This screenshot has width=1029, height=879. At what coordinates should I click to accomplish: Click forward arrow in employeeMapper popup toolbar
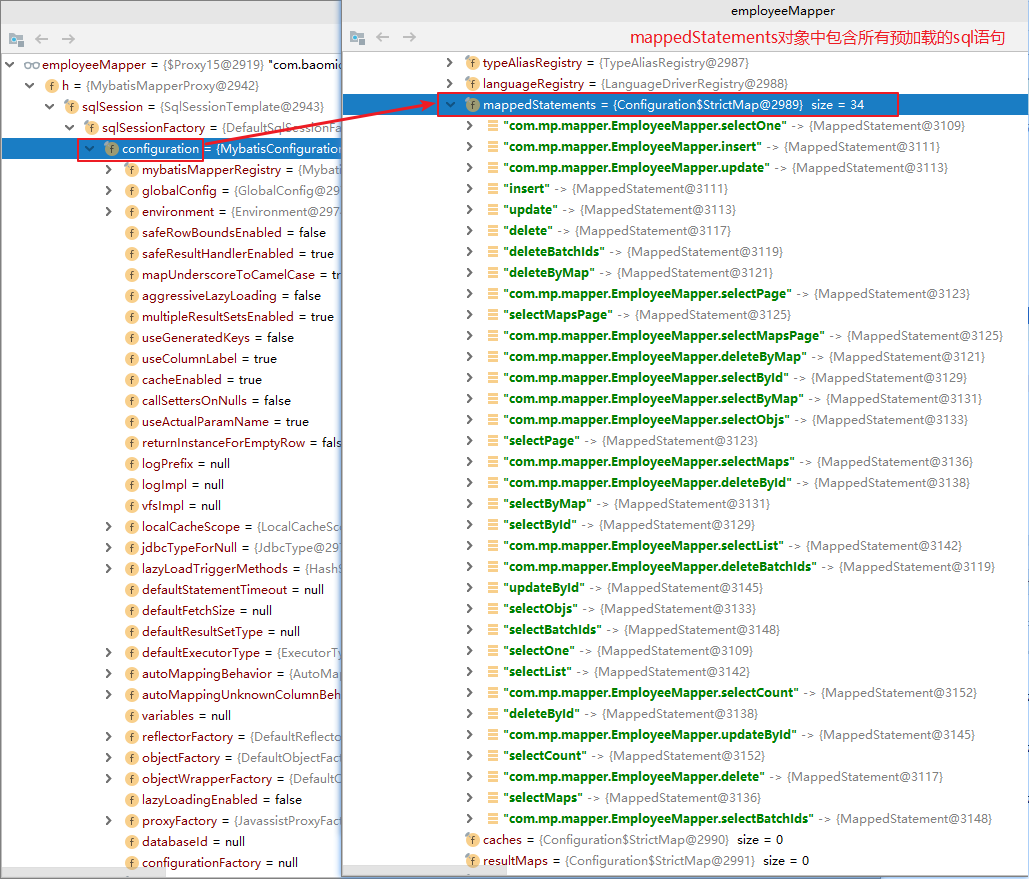pyautogui.click(x=410, y=37)
